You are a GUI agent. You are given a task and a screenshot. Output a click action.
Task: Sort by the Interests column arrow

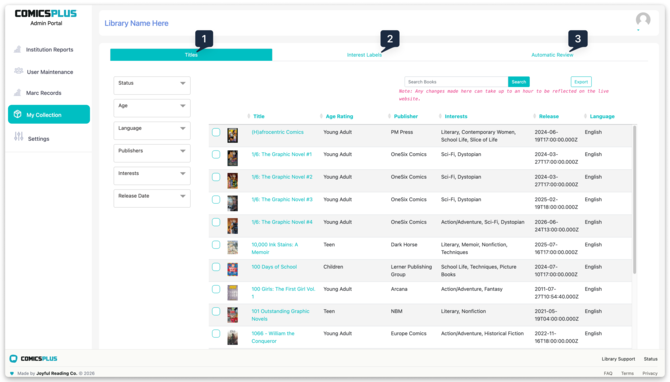point(440,116)
